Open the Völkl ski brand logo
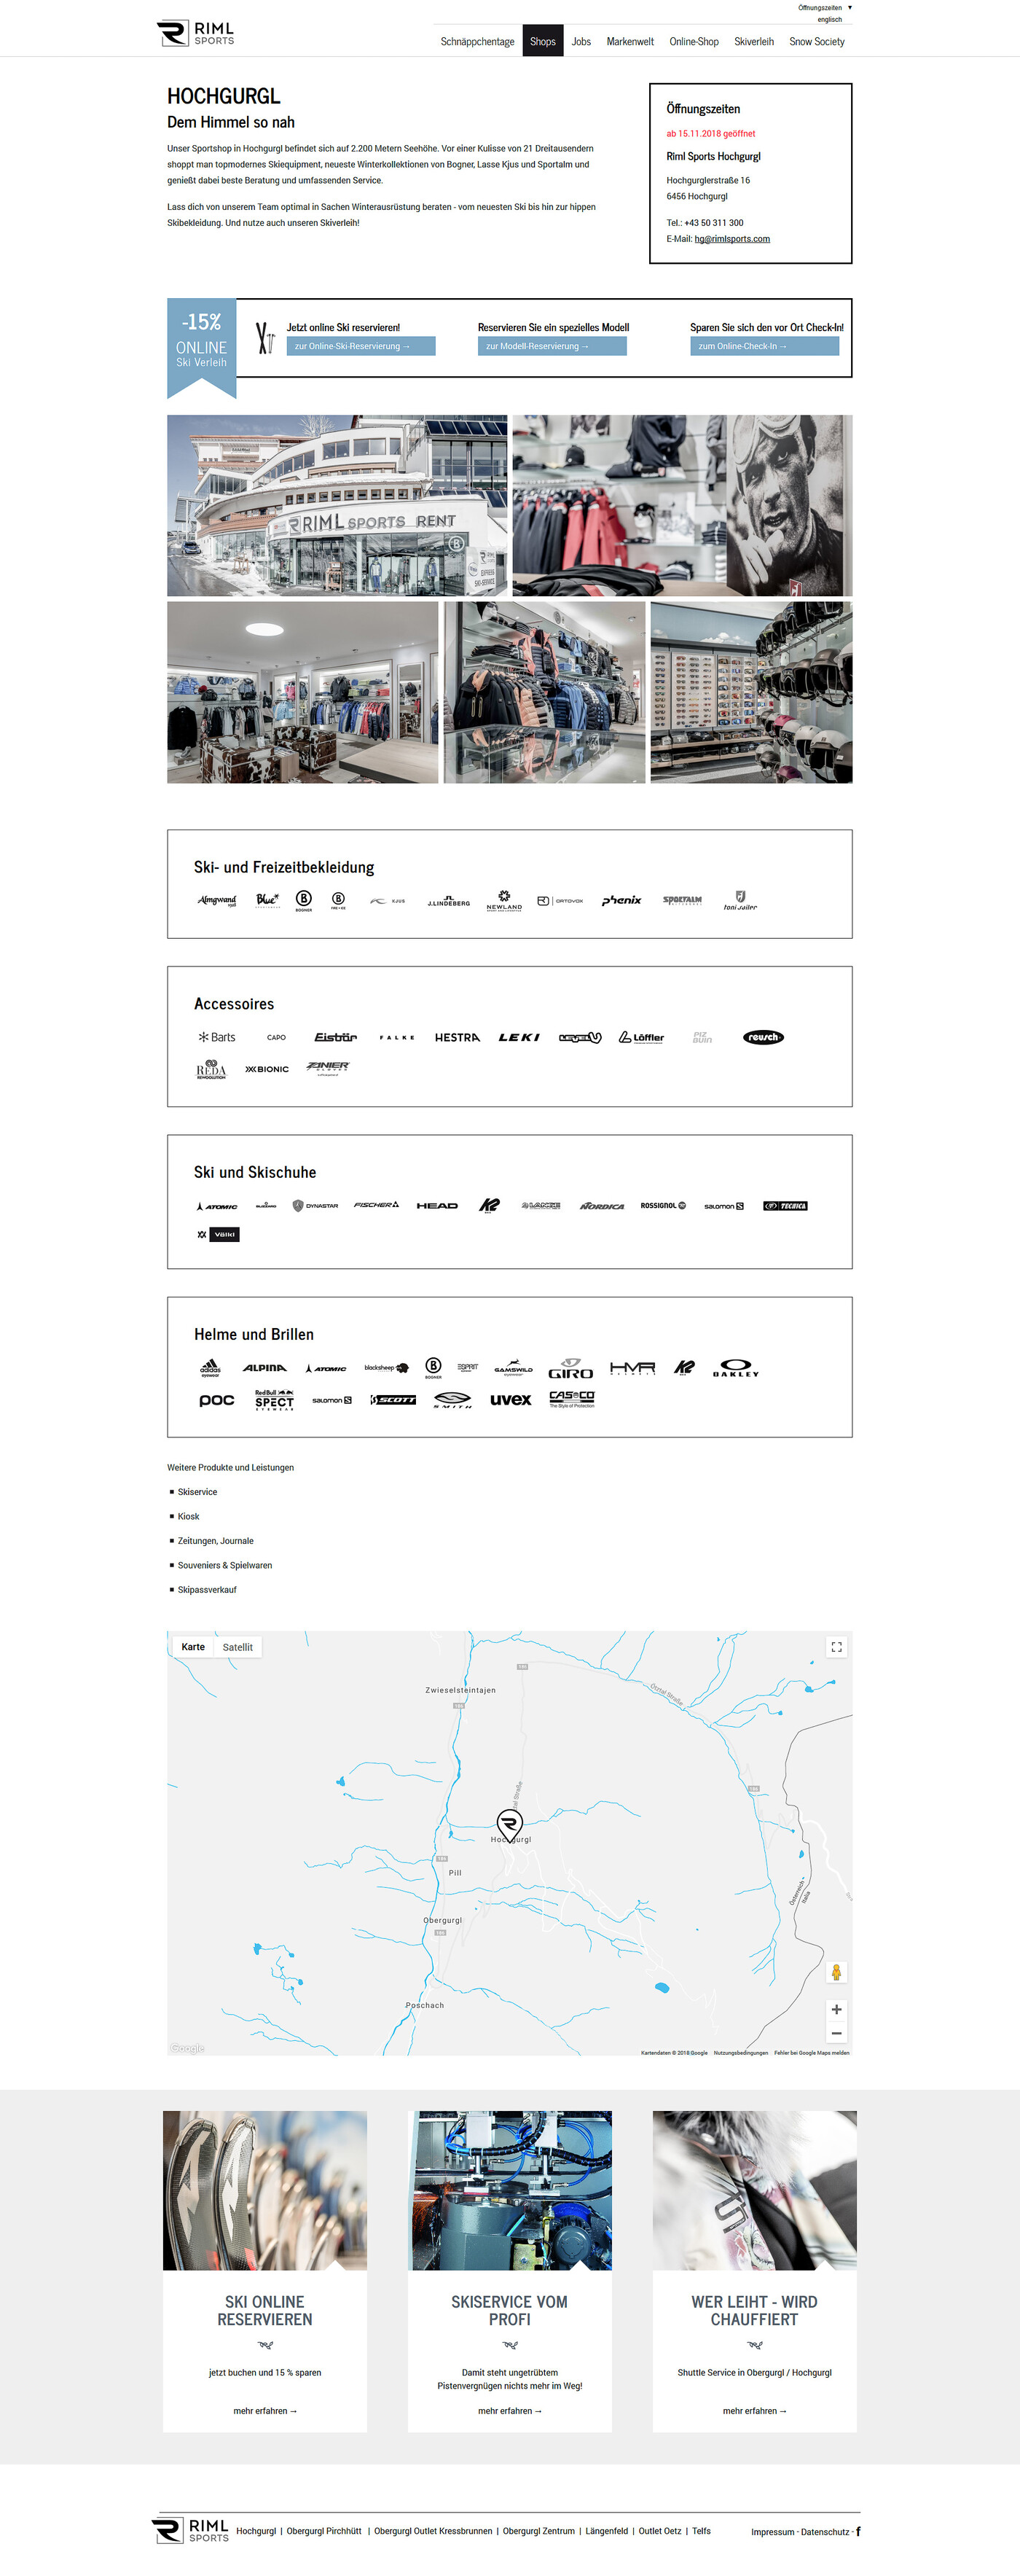 [x=218, y=1234]
